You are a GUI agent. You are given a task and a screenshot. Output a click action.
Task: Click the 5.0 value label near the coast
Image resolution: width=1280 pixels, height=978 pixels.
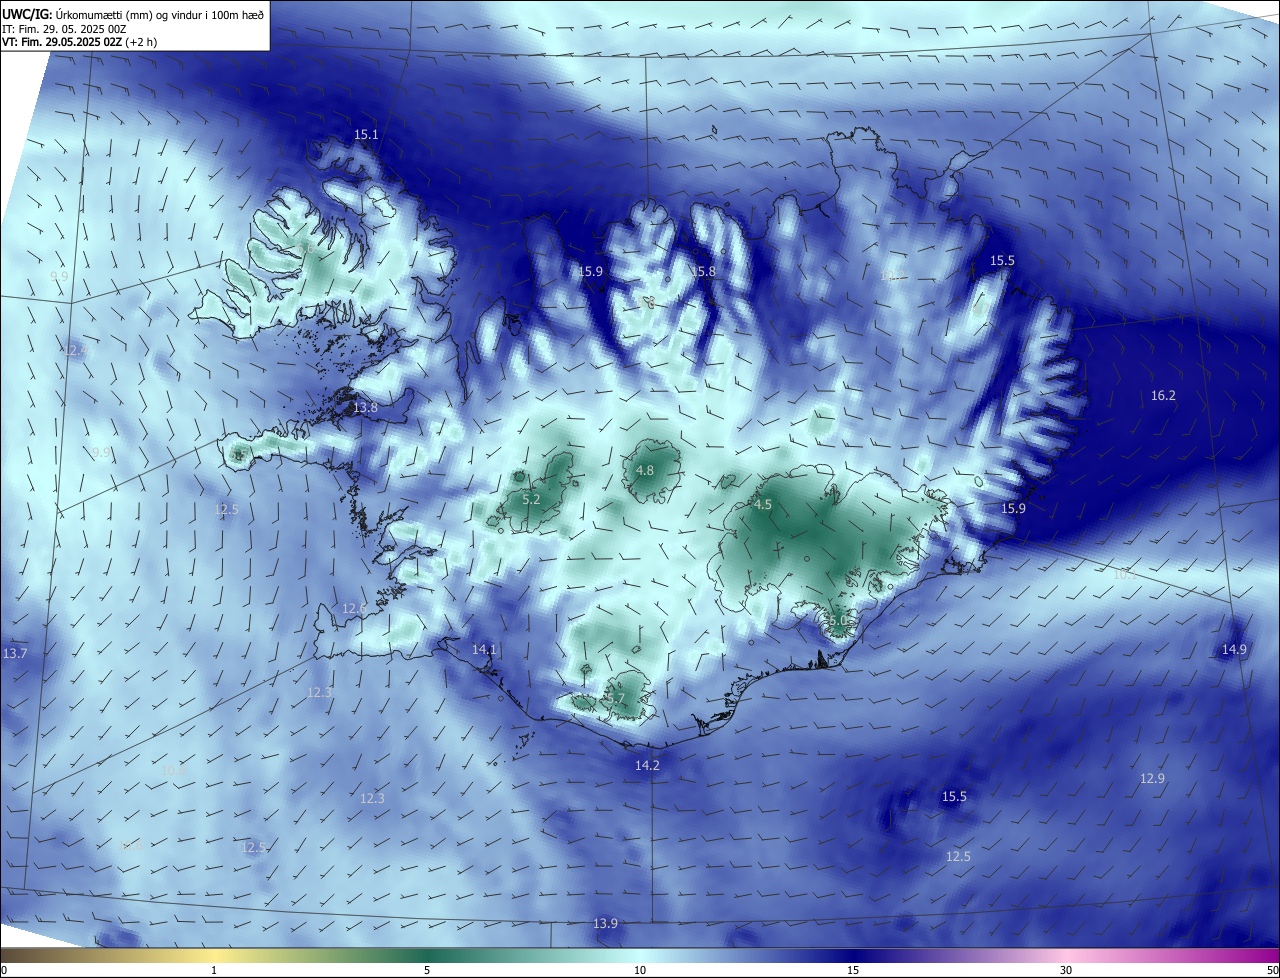click(x=838, y=620)
